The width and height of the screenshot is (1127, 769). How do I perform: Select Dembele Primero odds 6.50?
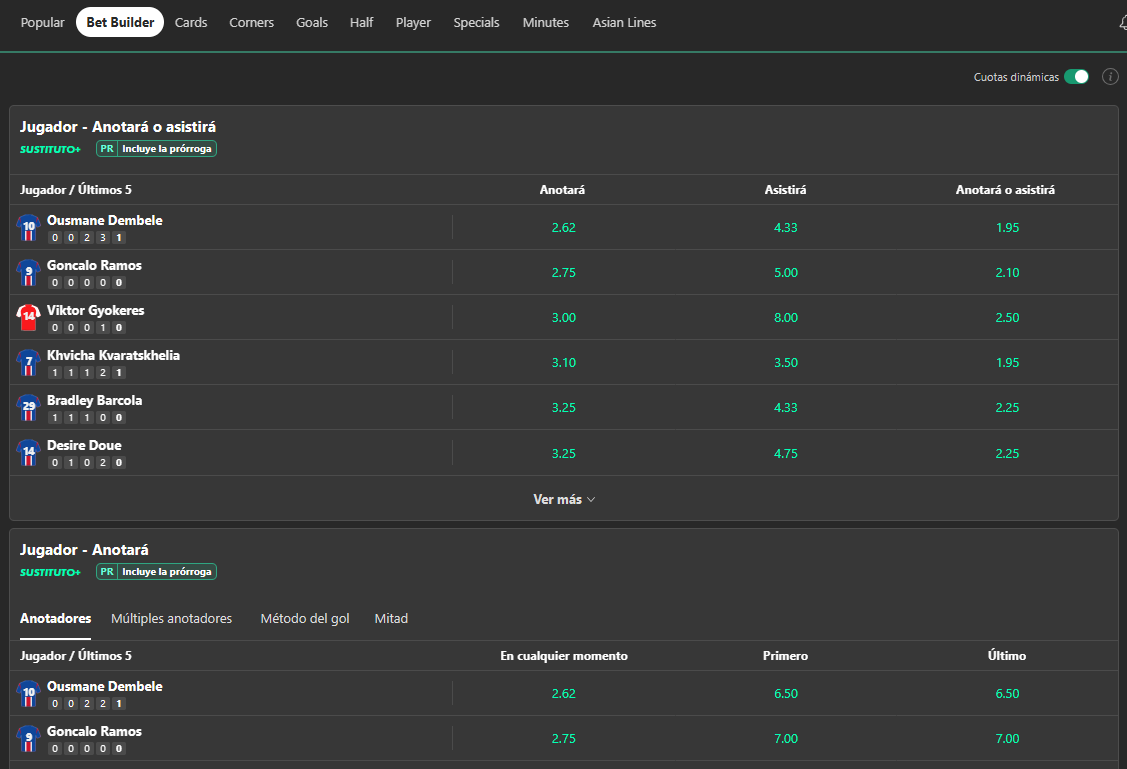(786, 694)
